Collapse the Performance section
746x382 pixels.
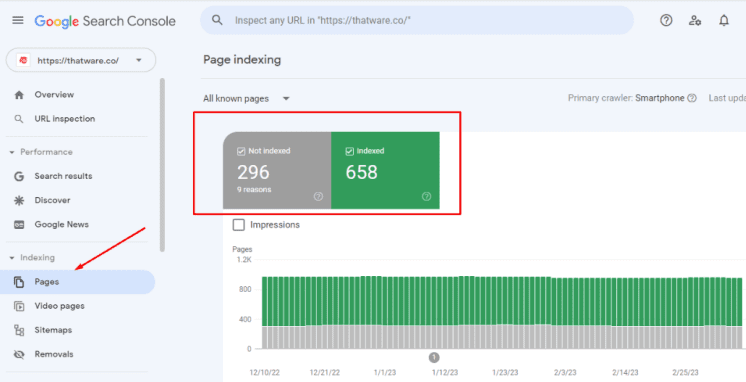(x=12, y=152)
